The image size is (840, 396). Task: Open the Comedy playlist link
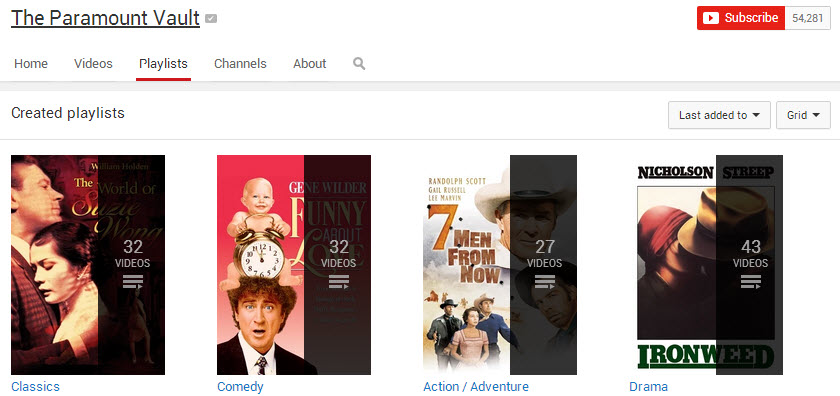240,386
